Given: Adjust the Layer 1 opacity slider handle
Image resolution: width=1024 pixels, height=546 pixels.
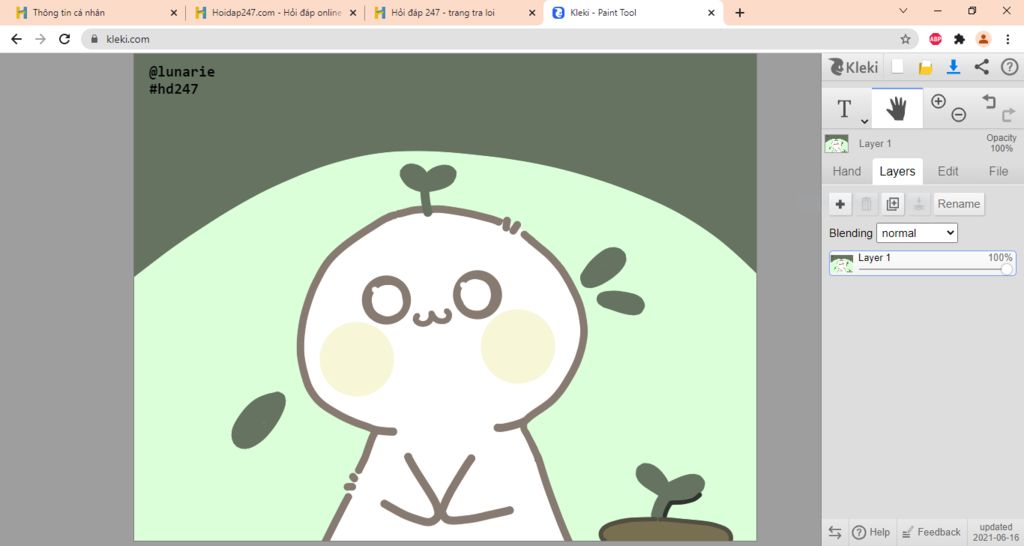Looking at the screenshot, I should pyautogui.click(x=1007, y=269).
